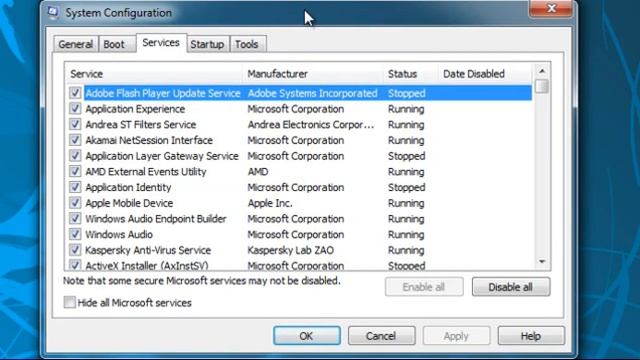This screenshot has width=640, height=360.
Task: Toggle Andrea ST Filters Service checkbox
Action: [75, 124]
